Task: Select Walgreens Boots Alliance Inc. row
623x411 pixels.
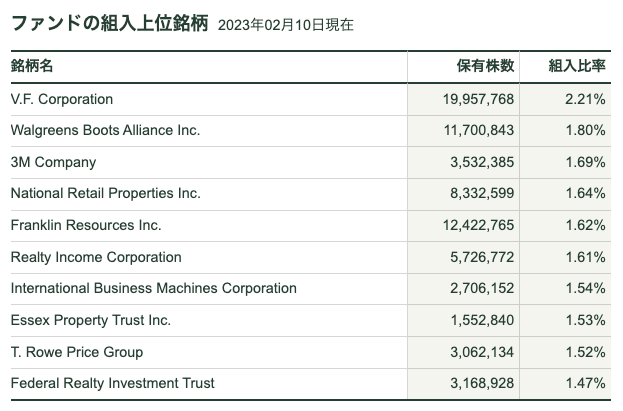Action: (311, 130)
